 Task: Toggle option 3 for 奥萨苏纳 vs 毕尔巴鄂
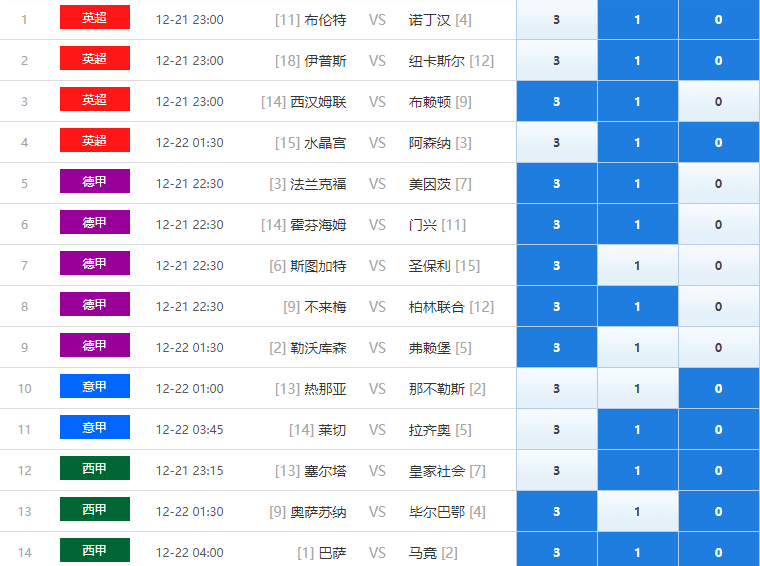[x=557, y=511]
